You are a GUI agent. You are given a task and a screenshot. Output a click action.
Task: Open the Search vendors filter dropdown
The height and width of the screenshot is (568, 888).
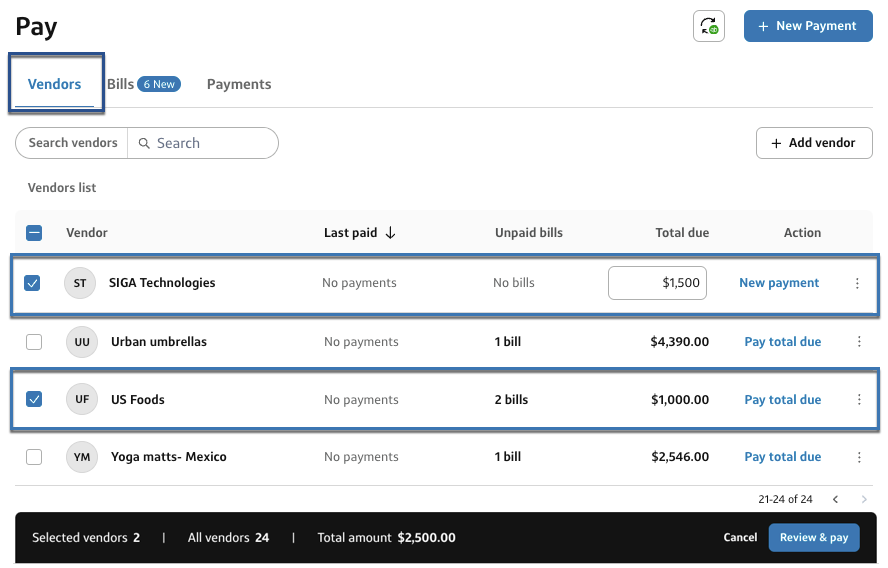point(73,143)
